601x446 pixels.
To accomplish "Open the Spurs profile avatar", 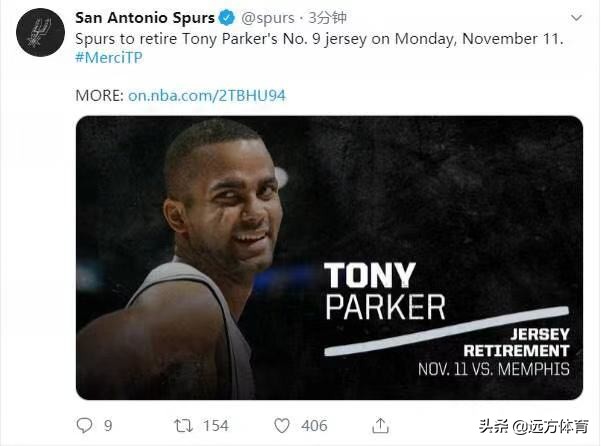I will point(40,33).
